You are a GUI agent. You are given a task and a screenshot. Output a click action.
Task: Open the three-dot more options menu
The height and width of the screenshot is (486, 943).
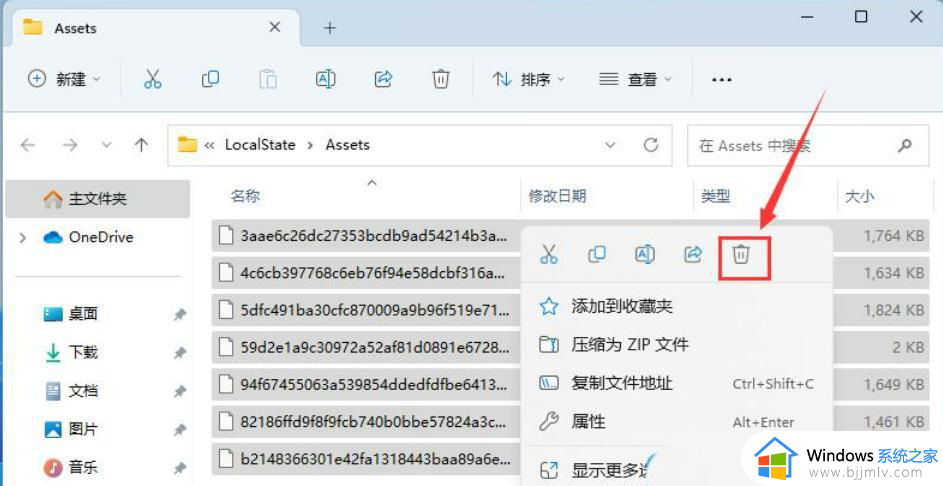(x=722, y=79)
